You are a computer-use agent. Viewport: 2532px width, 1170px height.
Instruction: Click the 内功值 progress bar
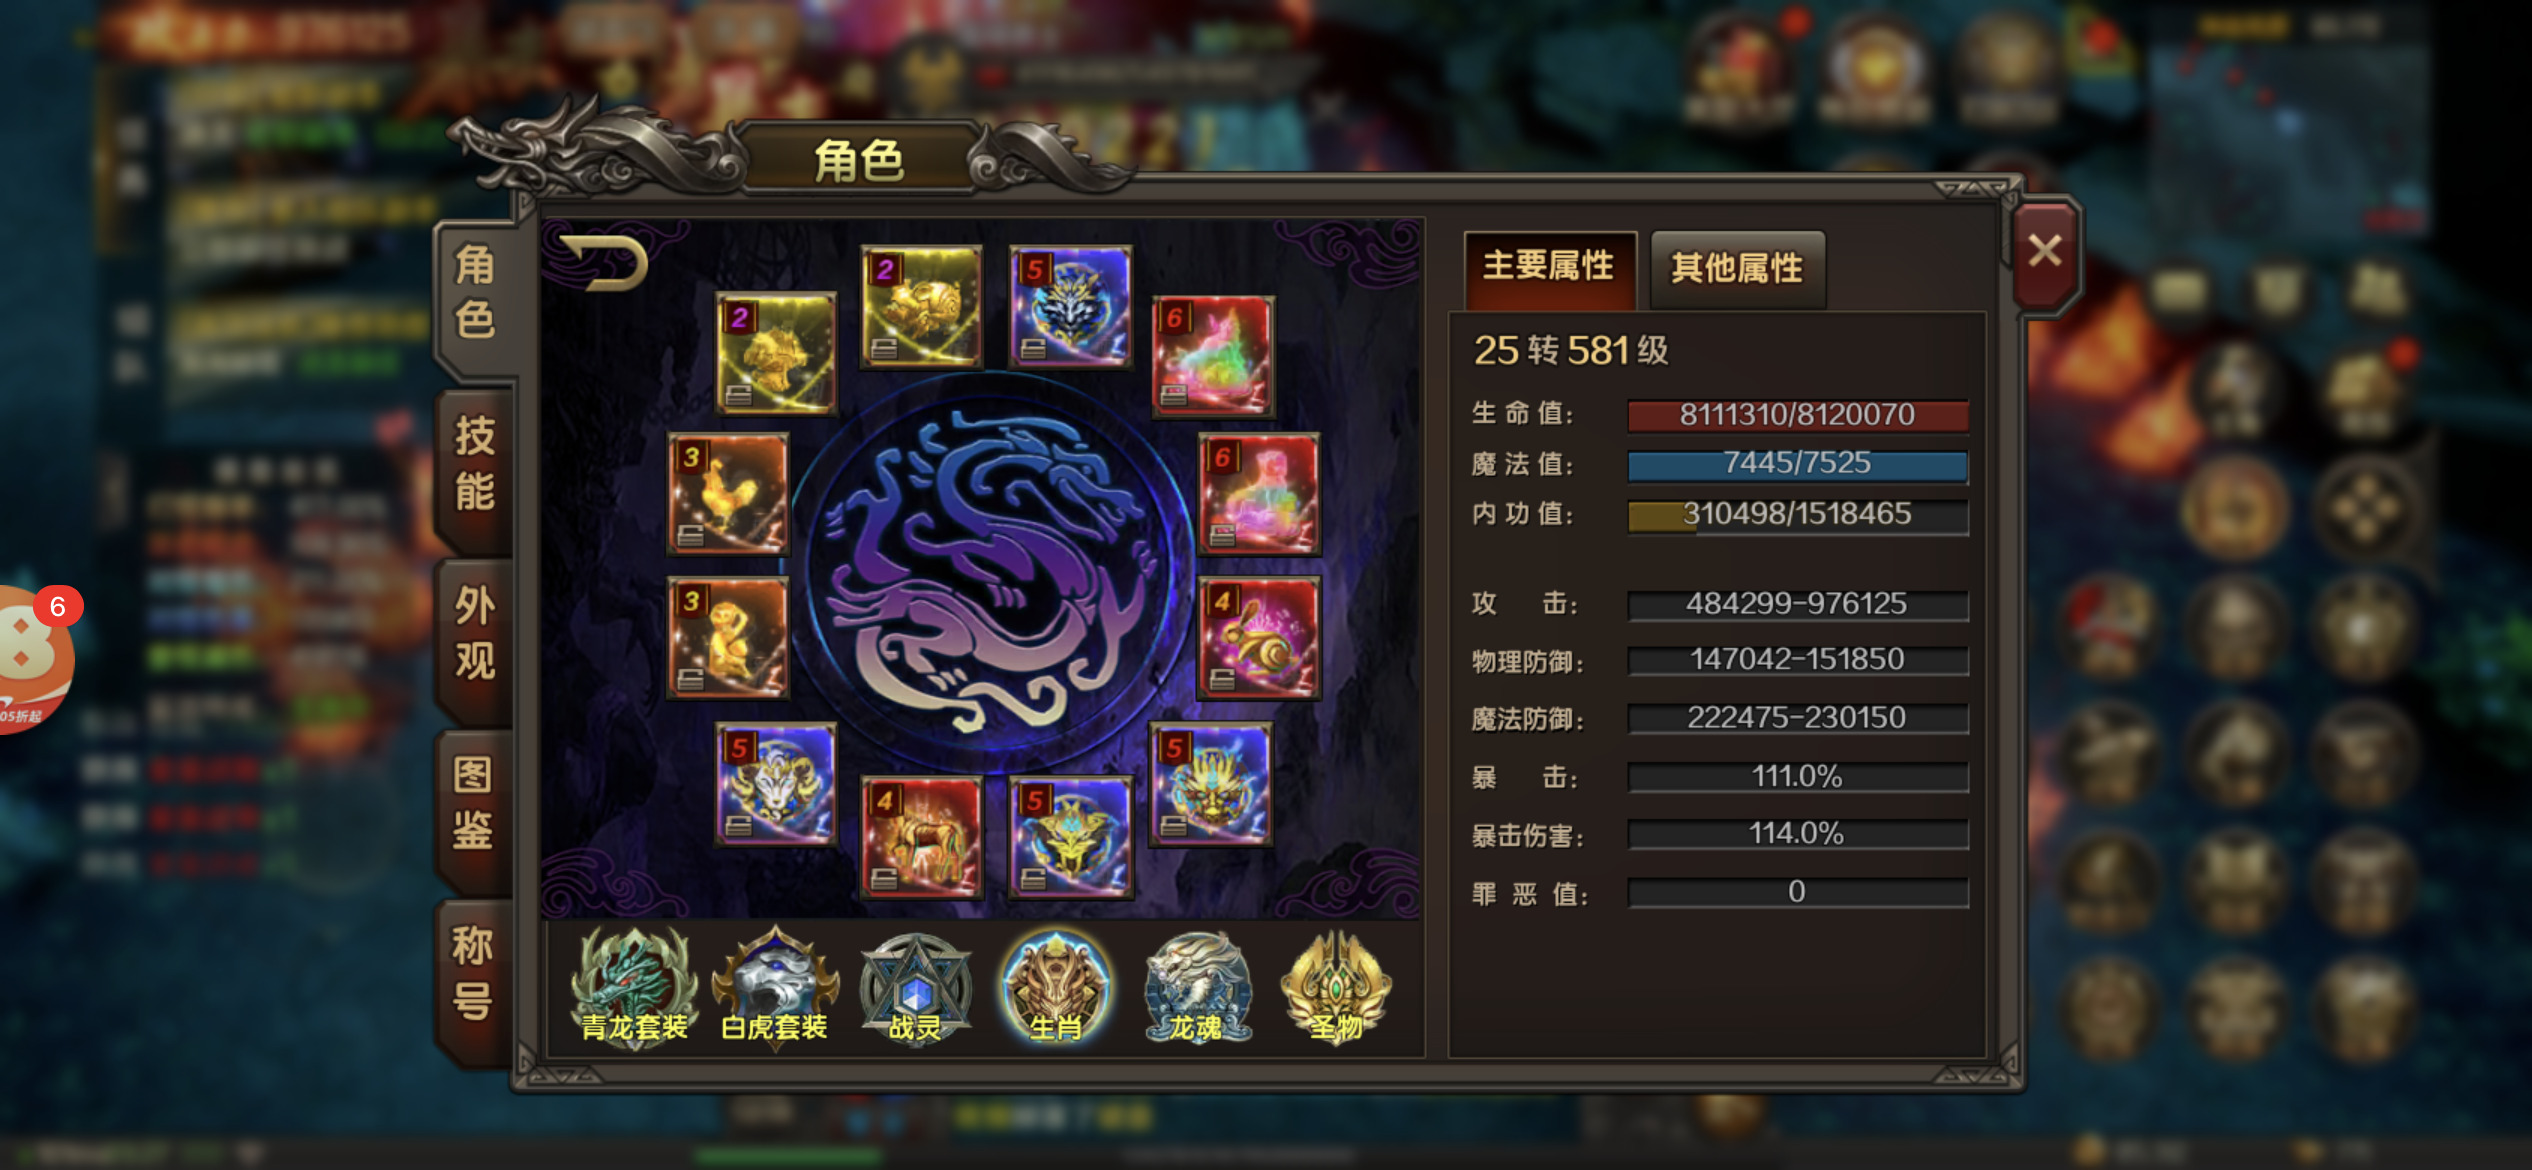[x=1798, y=516]
